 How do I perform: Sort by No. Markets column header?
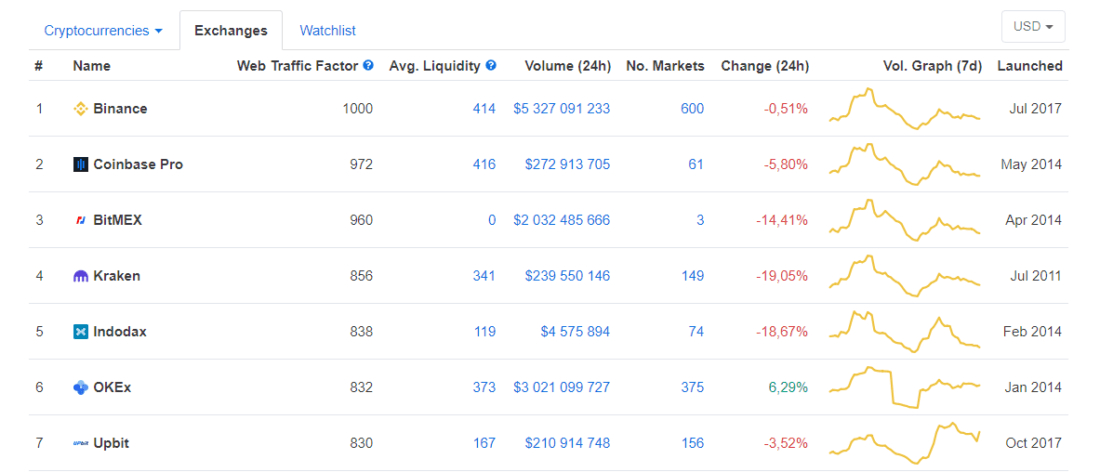665,66
